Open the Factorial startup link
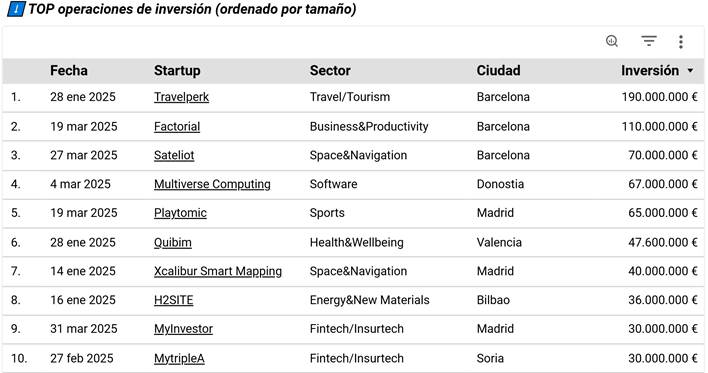 [177, 126]
